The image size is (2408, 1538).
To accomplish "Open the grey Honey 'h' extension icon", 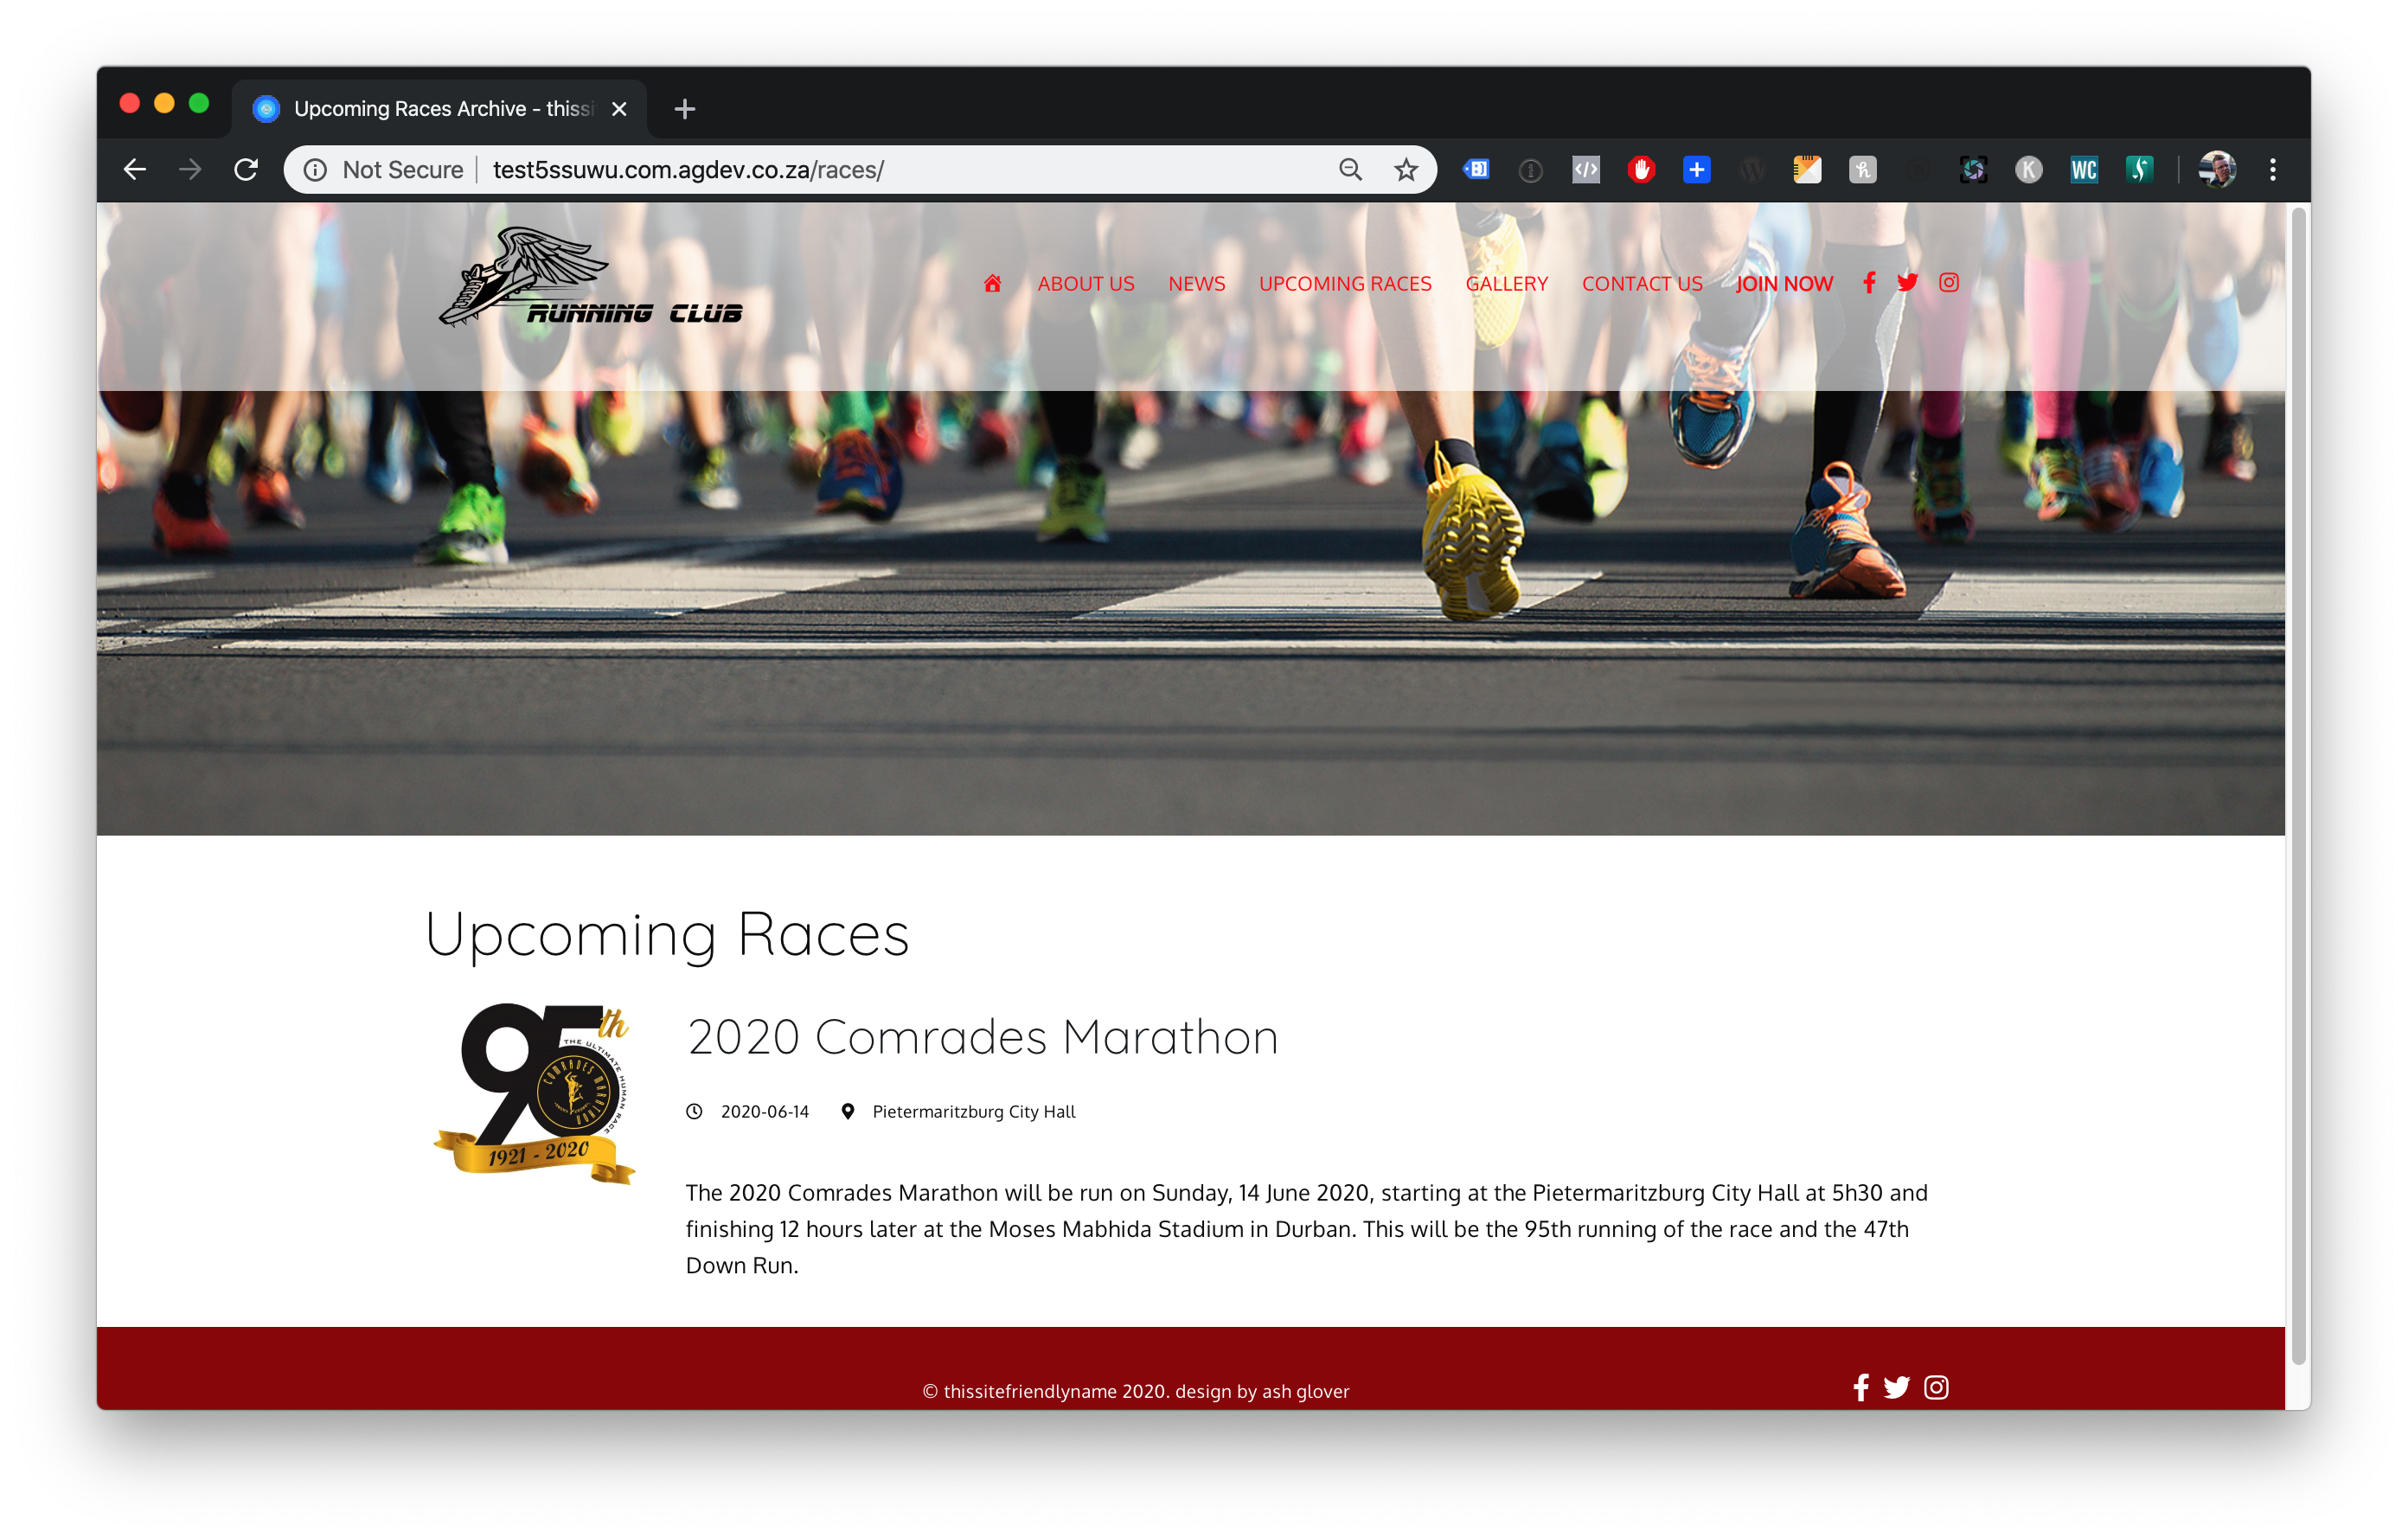I will pos(1862,170).
